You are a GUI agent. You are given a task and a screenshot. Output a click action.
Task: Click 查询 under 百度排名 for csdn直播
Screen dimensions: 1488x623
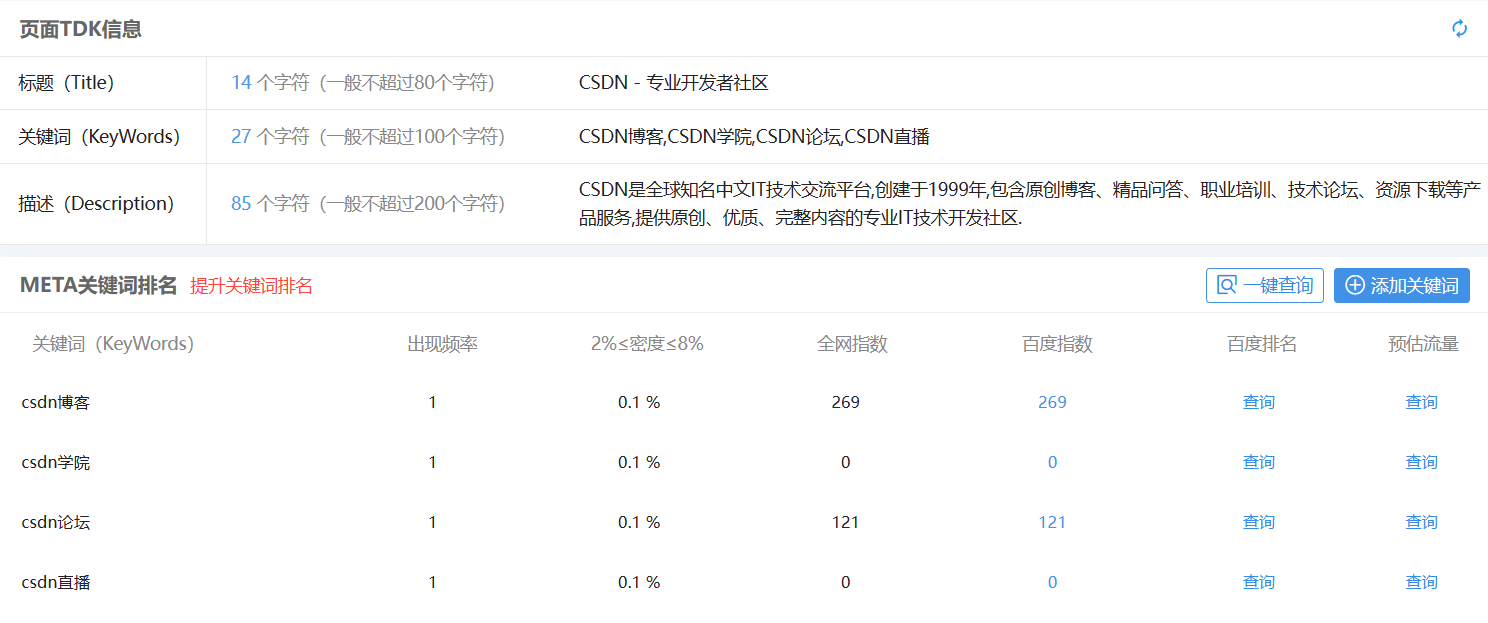coord(1259,582)
